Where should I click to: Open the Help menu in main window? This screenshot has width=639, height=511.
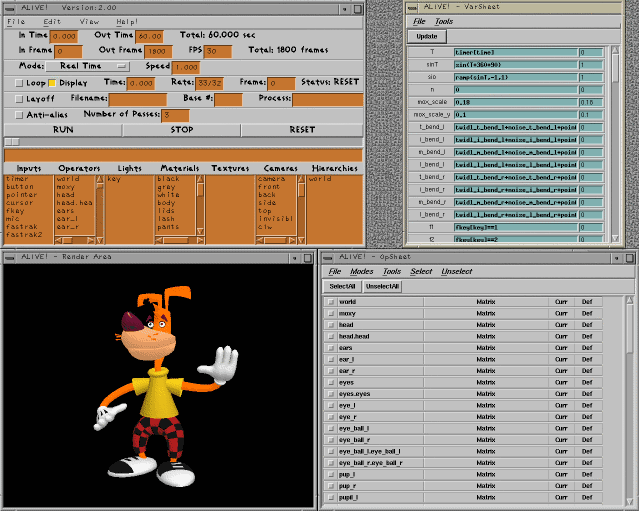click(127, 21)
